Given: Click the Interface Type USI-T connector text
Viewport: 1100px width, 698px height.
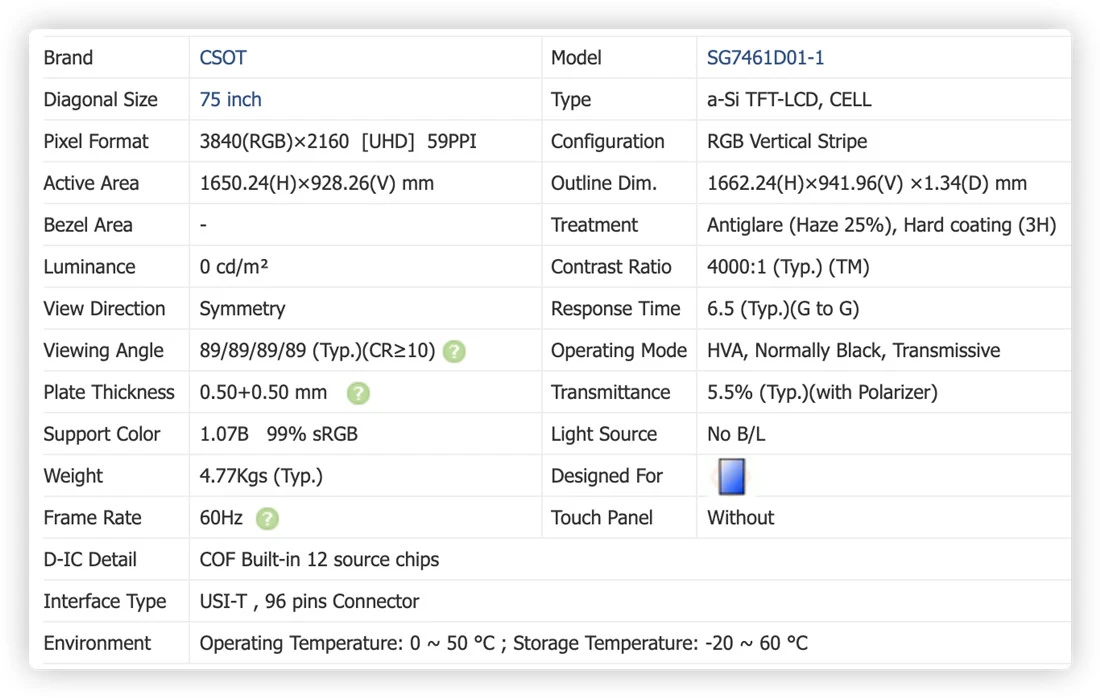Looking at the screenshot, I should 309,601.
